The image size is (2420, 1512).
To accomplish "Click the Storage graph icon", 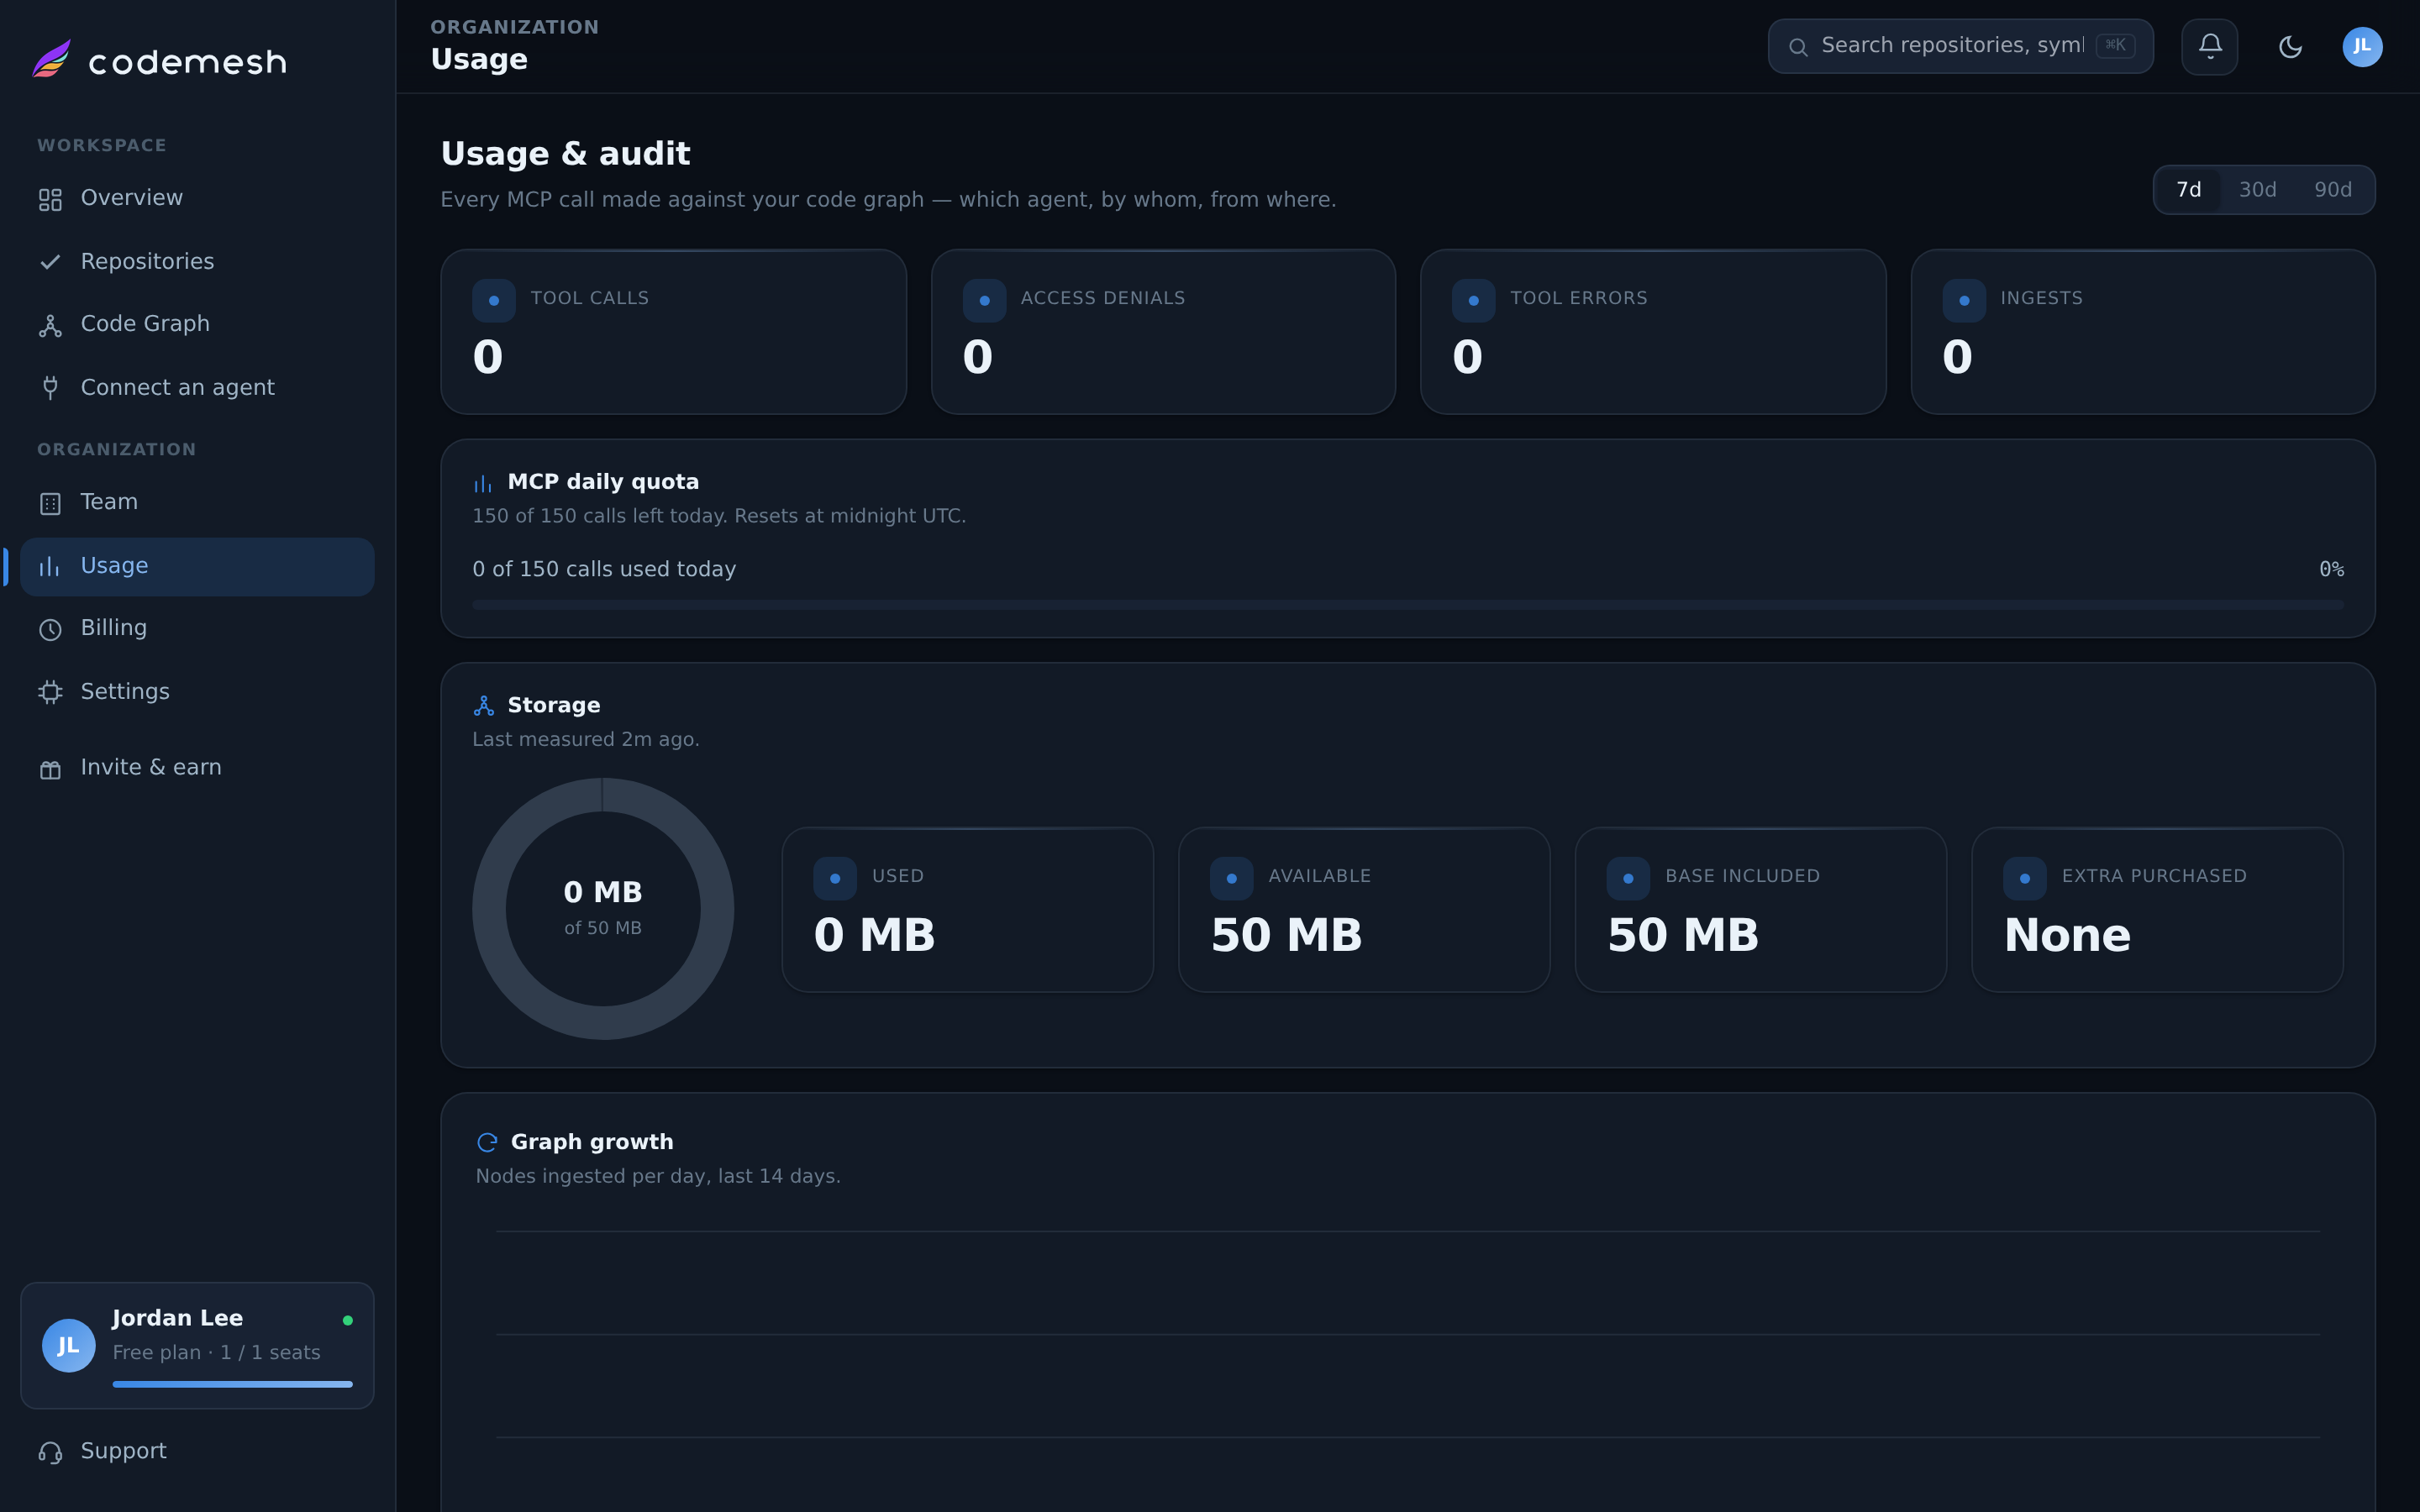I will (484, 706).
